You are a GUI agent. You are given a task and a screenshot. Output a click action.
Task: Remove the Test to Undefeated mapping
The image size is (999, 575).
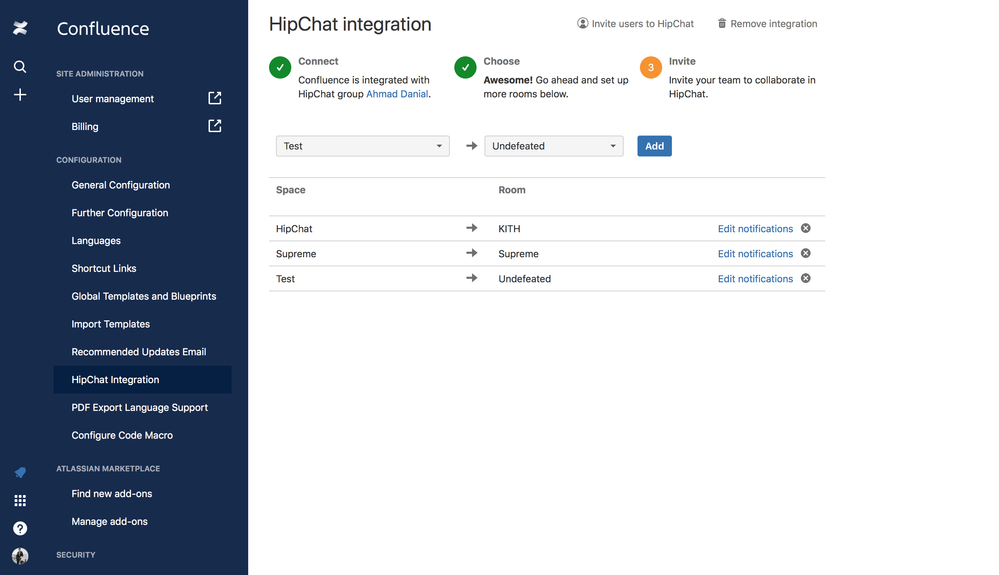coord(806,278)
